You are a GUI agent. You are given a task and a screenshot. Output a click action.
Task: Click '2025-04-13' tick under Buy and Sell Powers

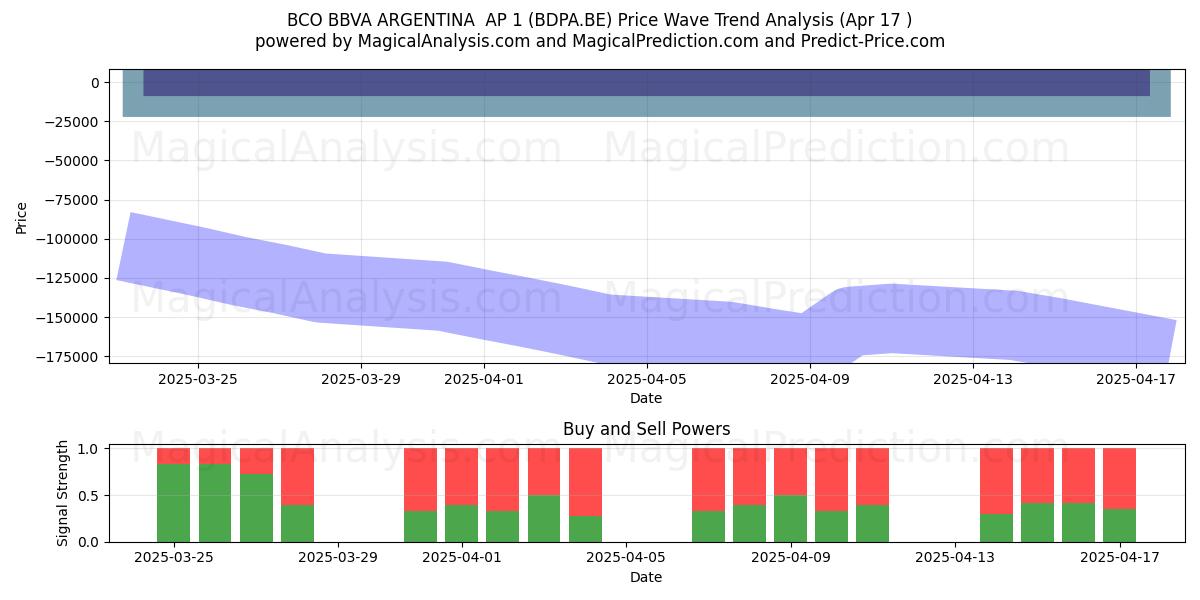pos(955,558)
